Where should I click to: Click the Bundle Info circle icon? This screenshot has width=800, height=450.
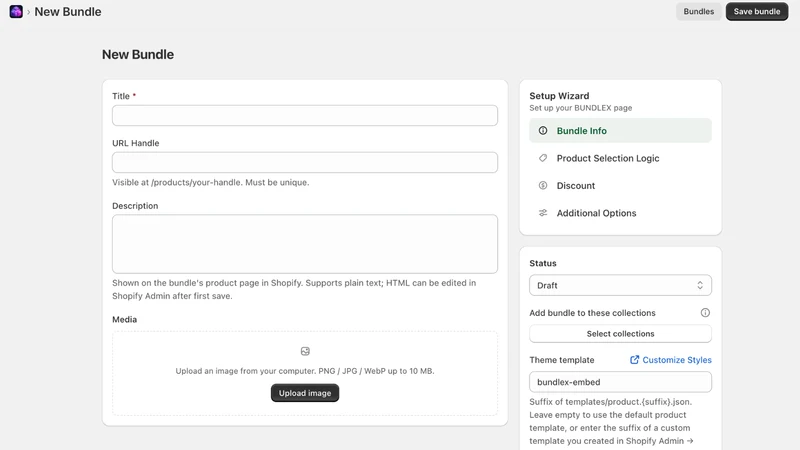click(x=543, y=131)
